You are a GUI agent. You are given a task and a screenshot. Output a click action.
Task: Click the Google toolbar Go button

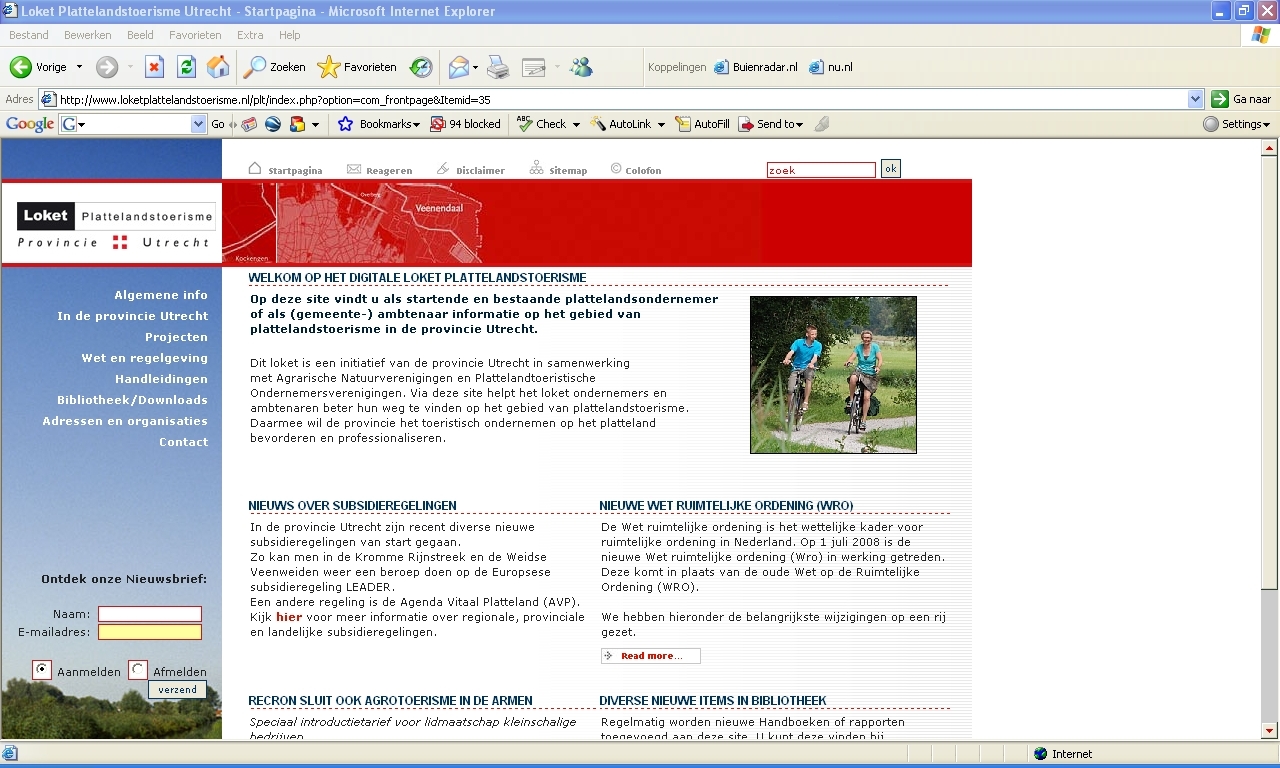click(x=218, y=124)
